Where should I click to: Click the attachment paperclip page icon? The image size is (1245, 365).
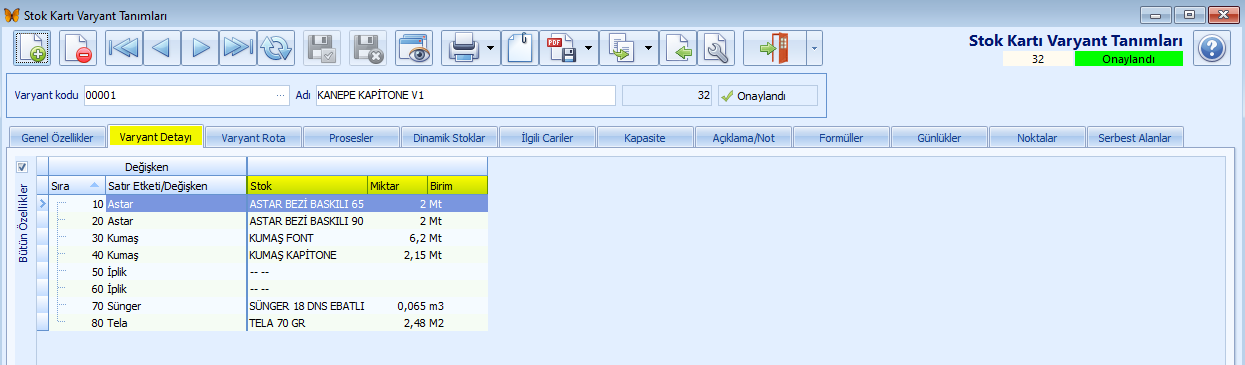click(520, 48)
